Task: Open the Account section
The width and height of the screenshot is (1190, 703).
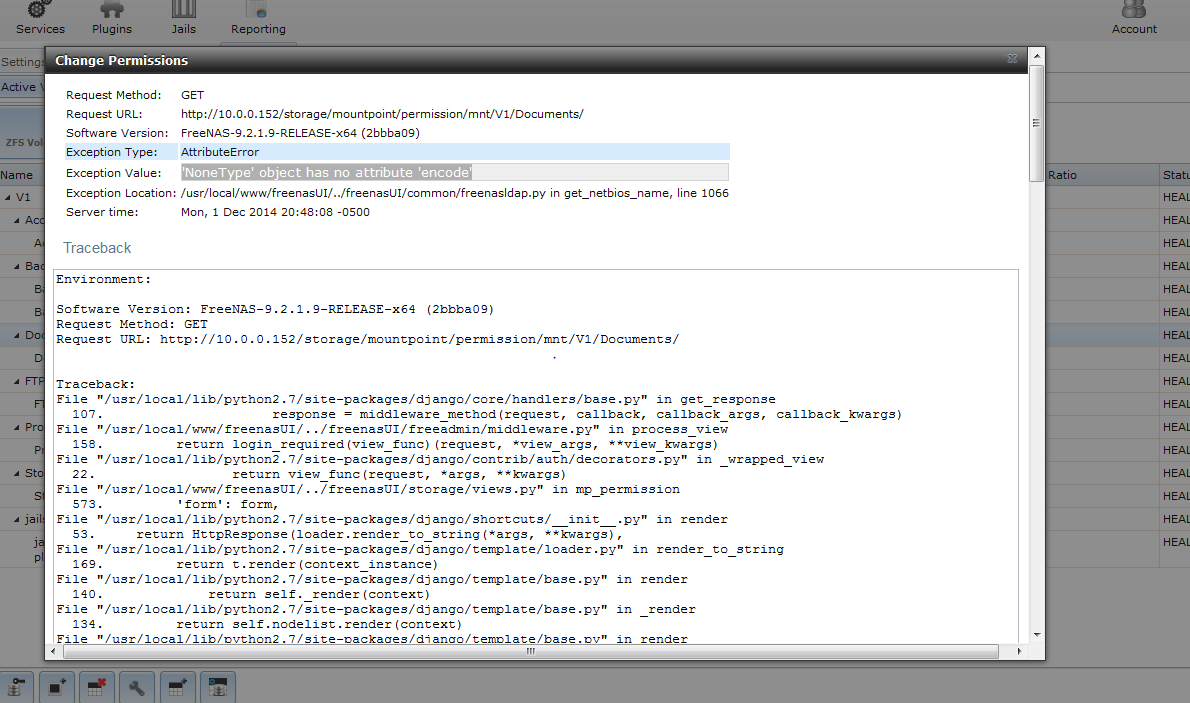Action: coord(1134,19)
